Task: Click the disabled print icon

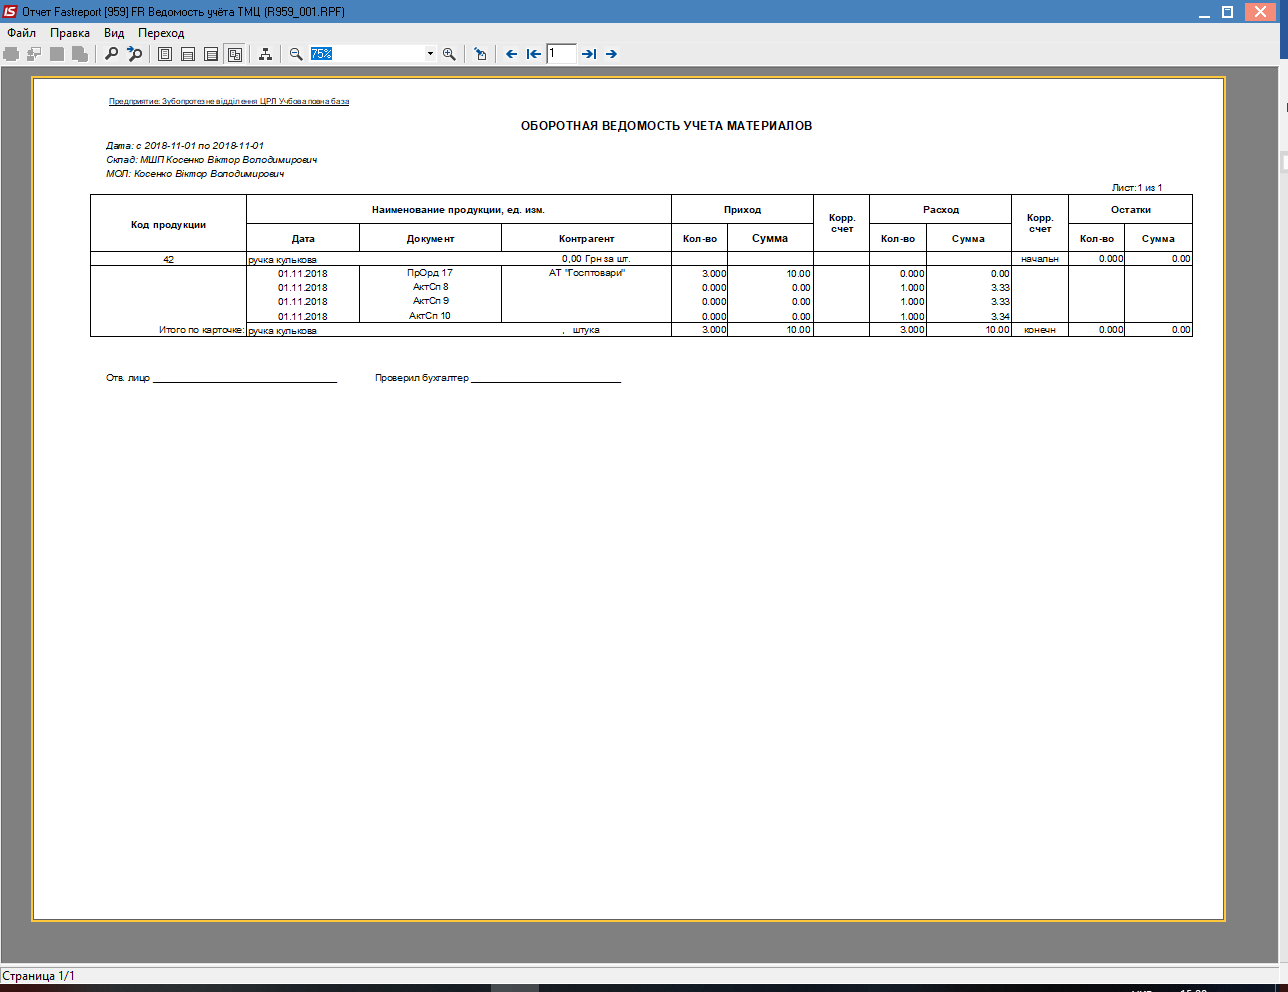Action: (x=12, y=54)
